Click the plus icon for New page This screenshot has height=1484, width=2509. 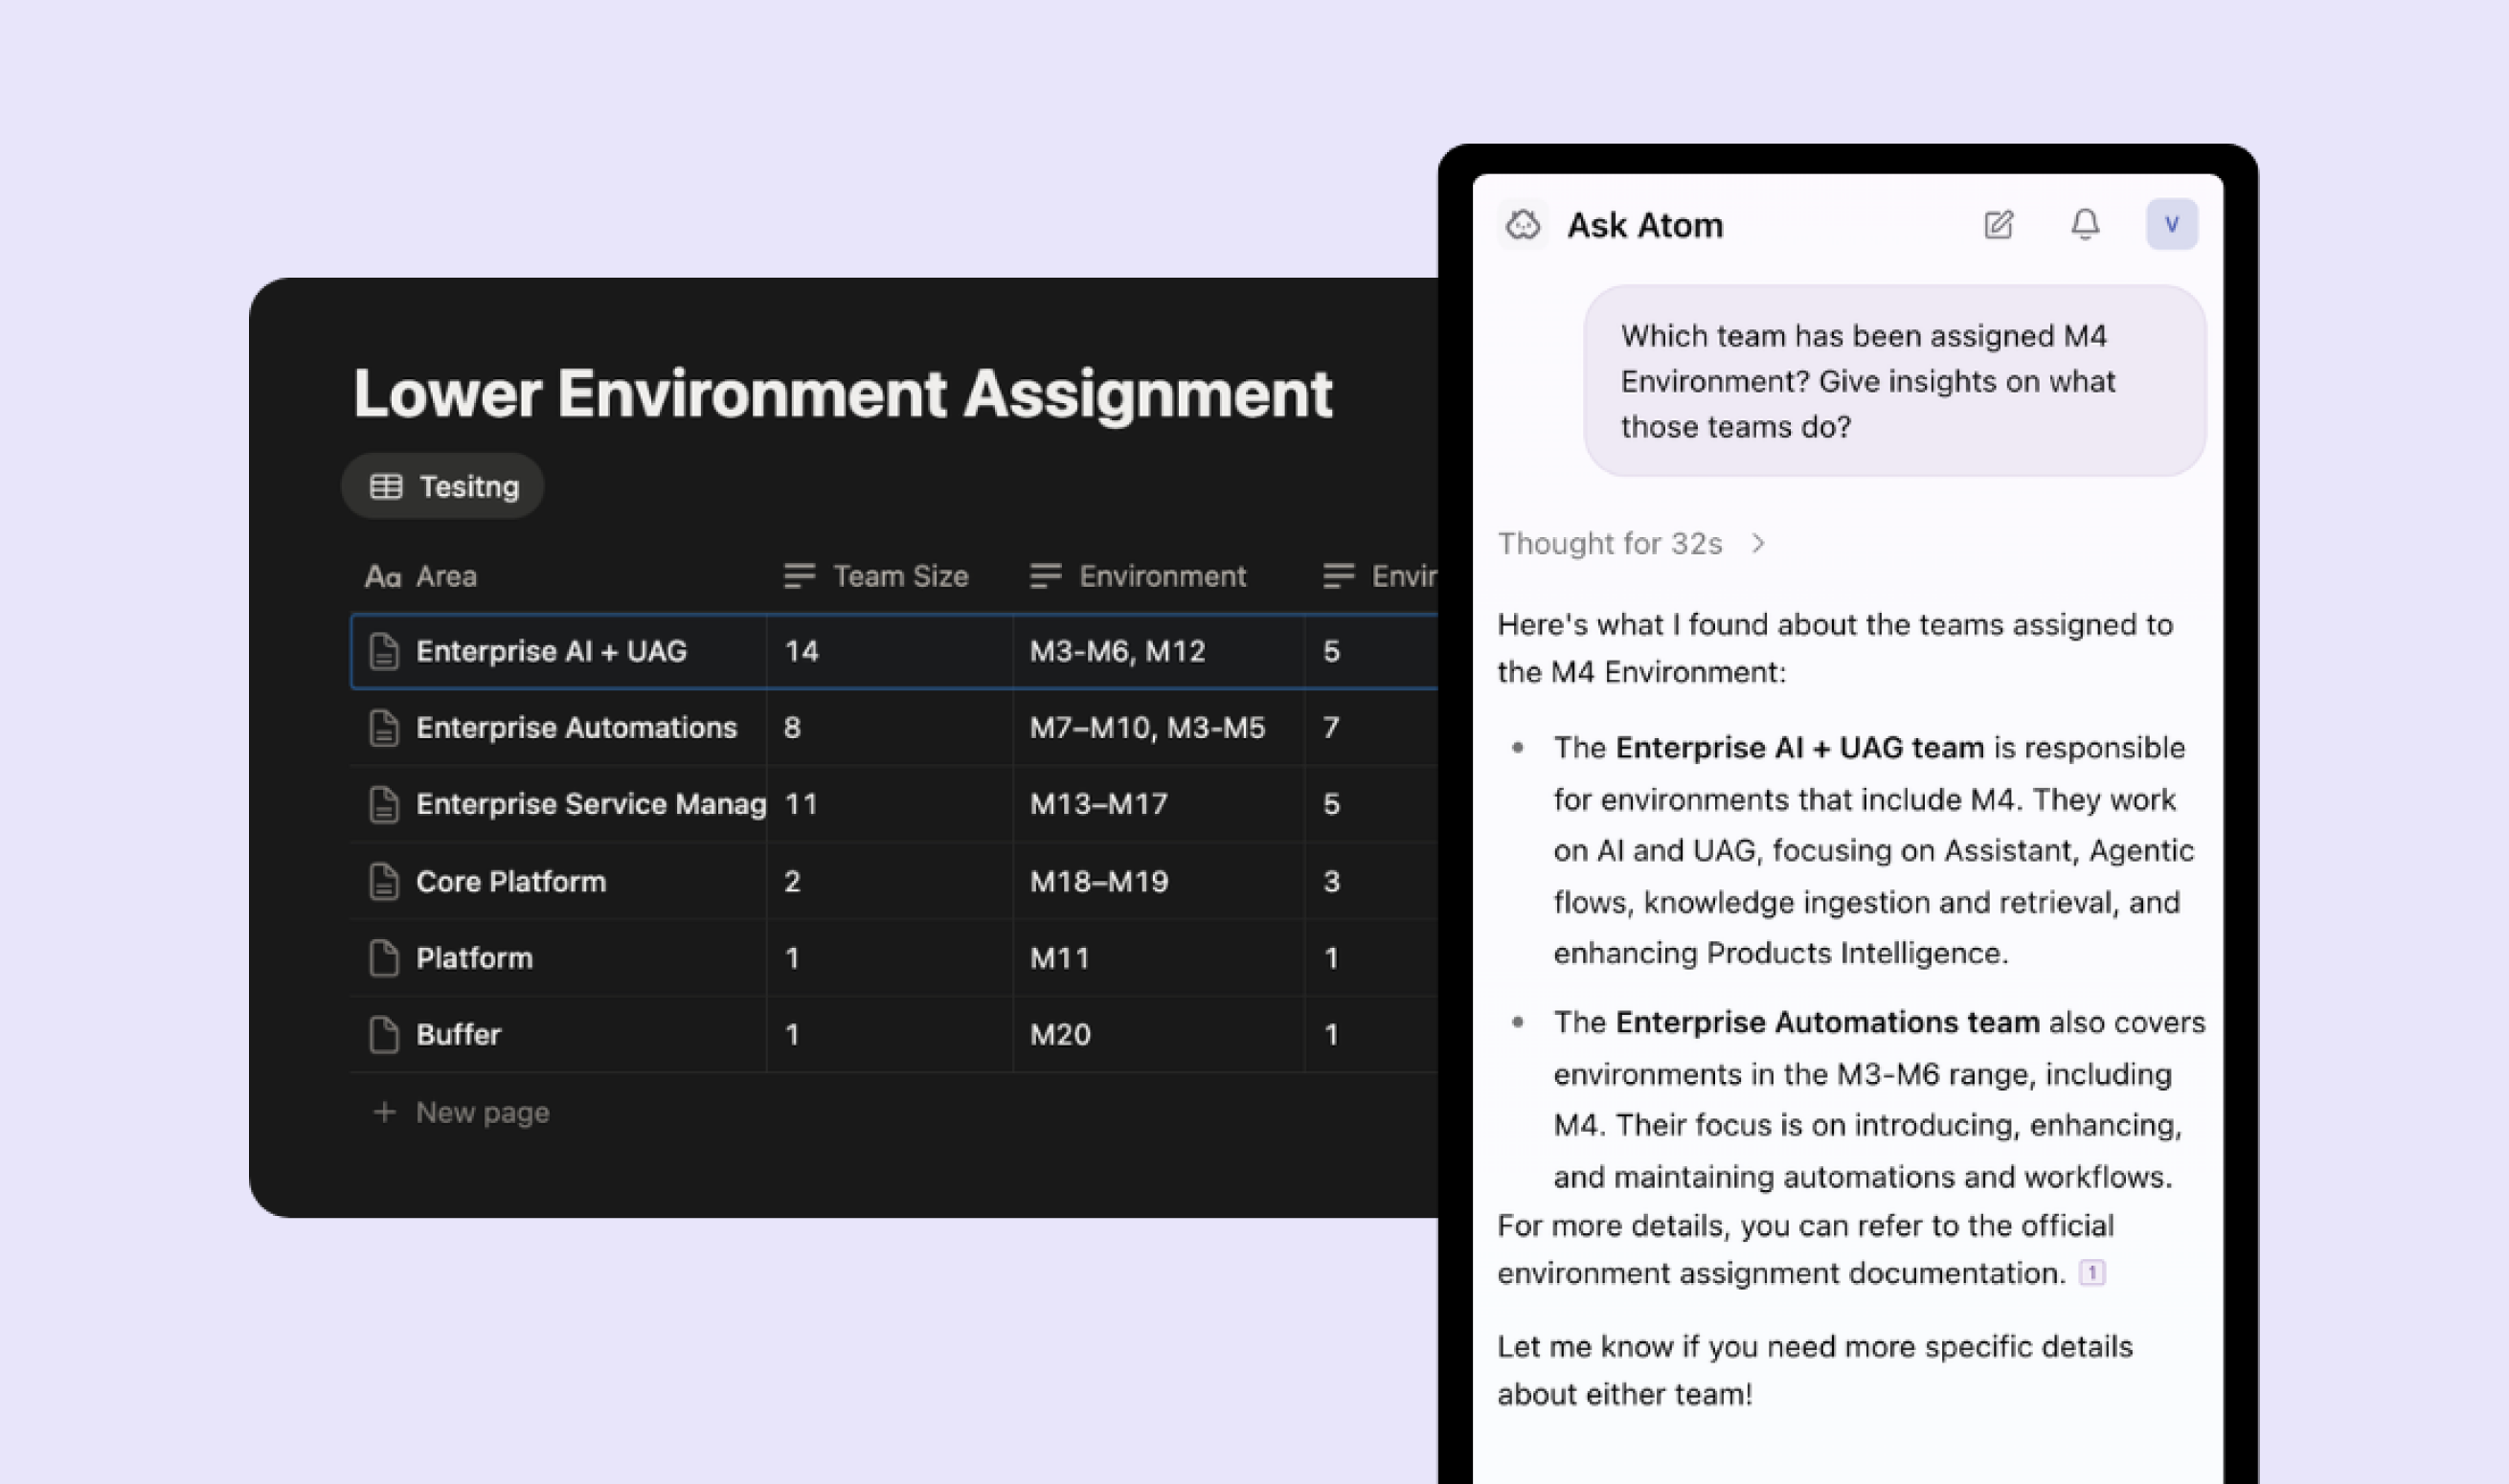pyautogui.click(x=384, y=1112)
